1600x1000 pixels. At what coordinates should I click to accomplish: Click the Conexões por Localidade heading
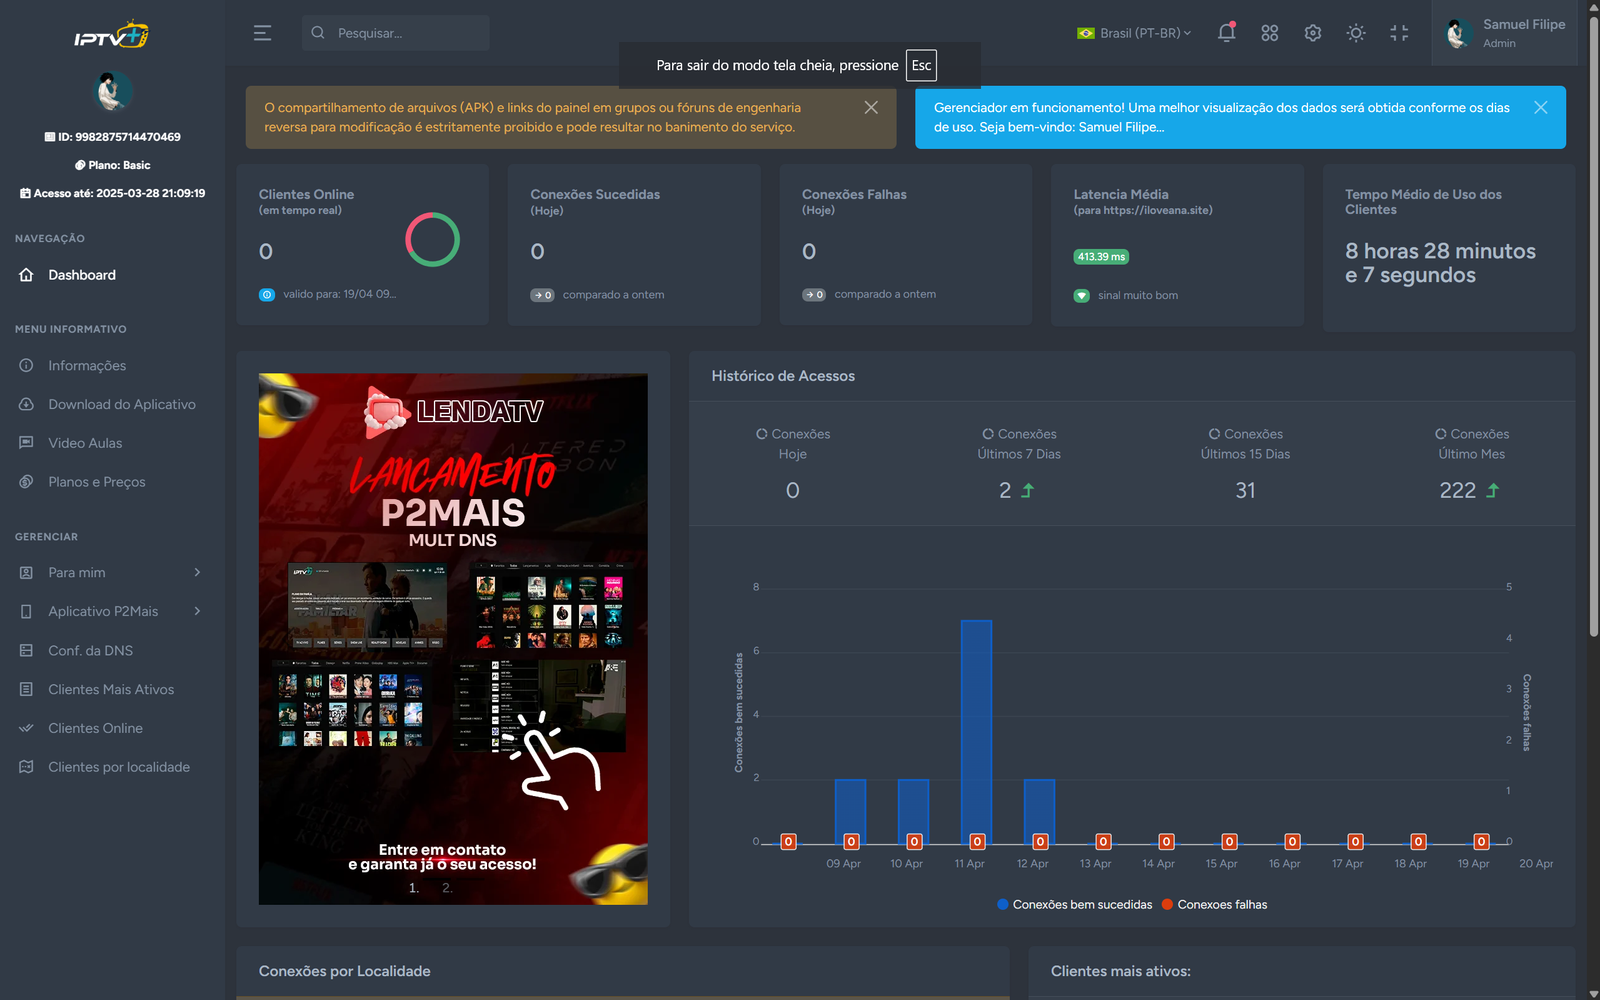tap(344, 971)
